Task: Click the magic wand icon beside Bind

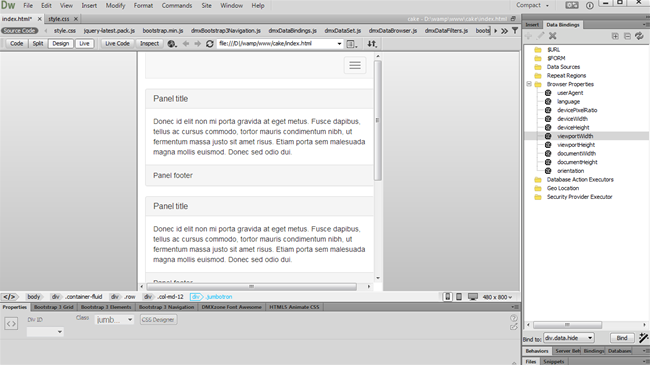Action: click(x=643, y=338)
